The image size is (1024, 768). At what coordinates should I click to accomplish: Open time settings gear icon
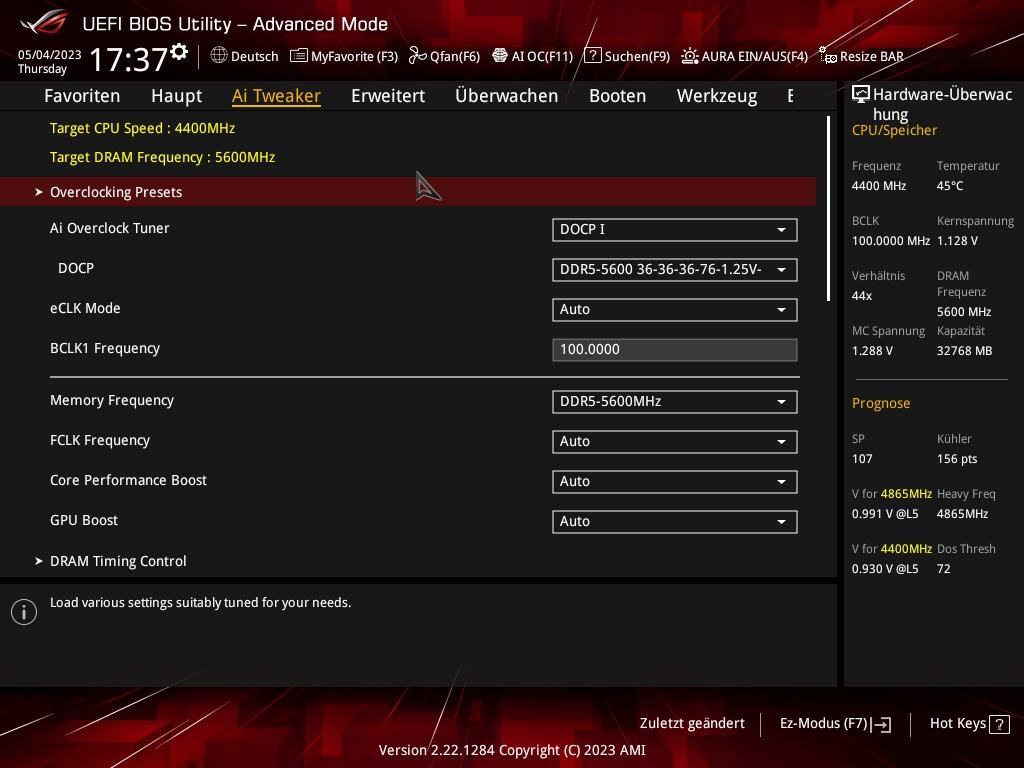pyautogui.click(x=179, y=52)
